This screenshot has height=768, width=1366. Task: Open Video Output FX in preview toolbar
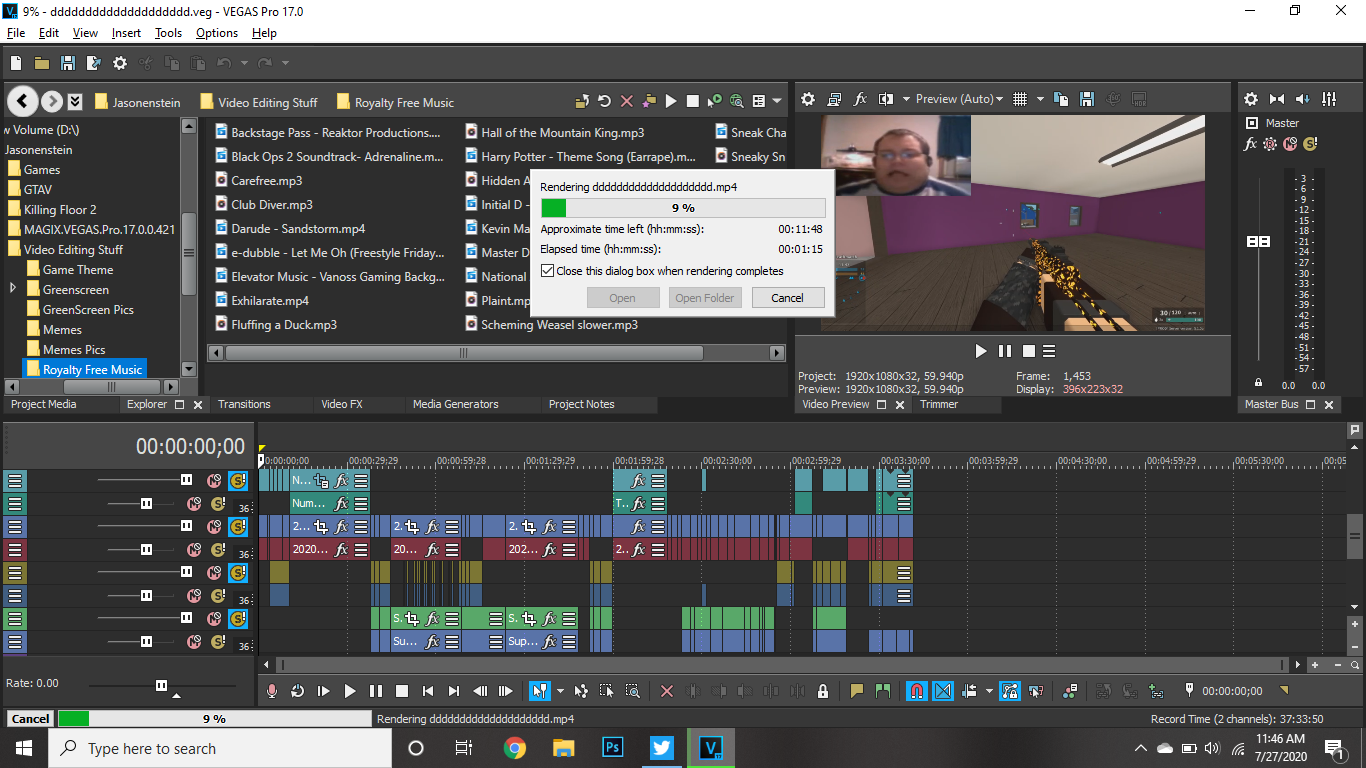coord(860,99)
